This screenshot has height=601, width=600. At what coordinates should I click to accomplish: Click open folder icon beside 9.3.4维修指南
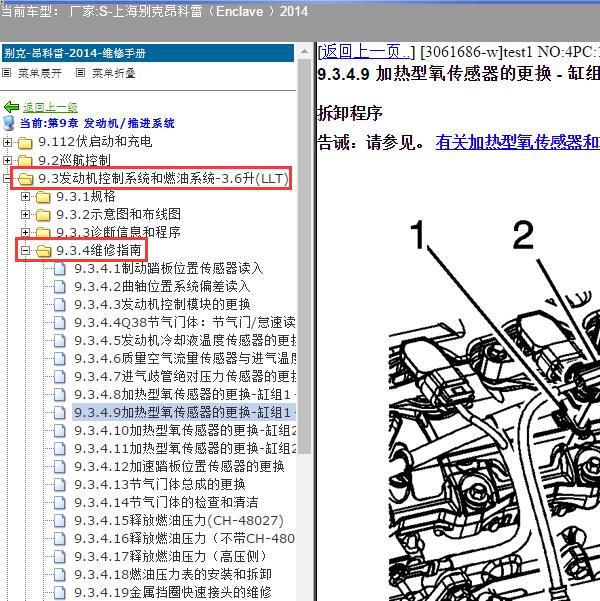(x=43, y=251)
